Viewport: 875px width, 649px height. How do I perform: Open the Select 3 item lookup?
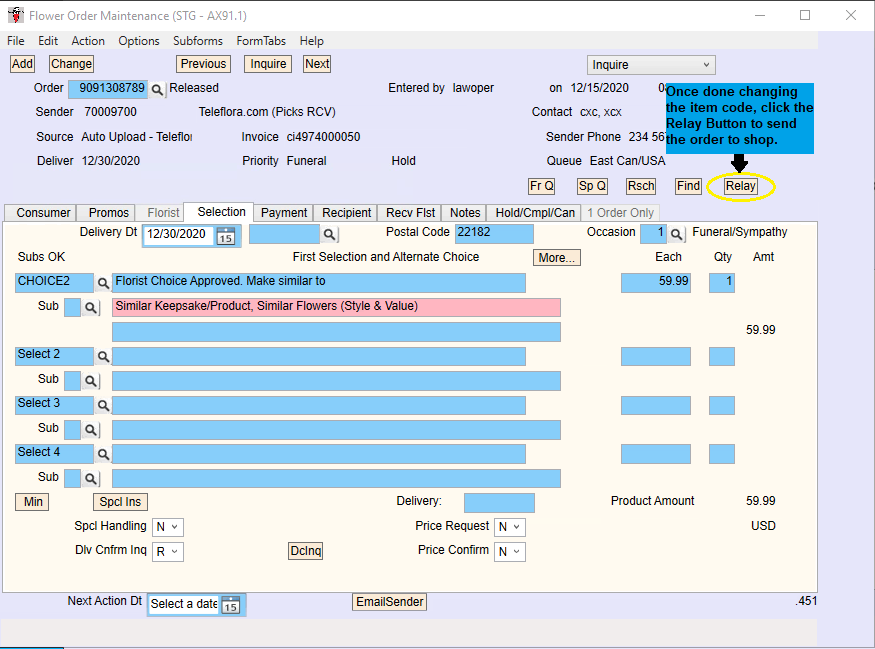(x=103, y=405)
